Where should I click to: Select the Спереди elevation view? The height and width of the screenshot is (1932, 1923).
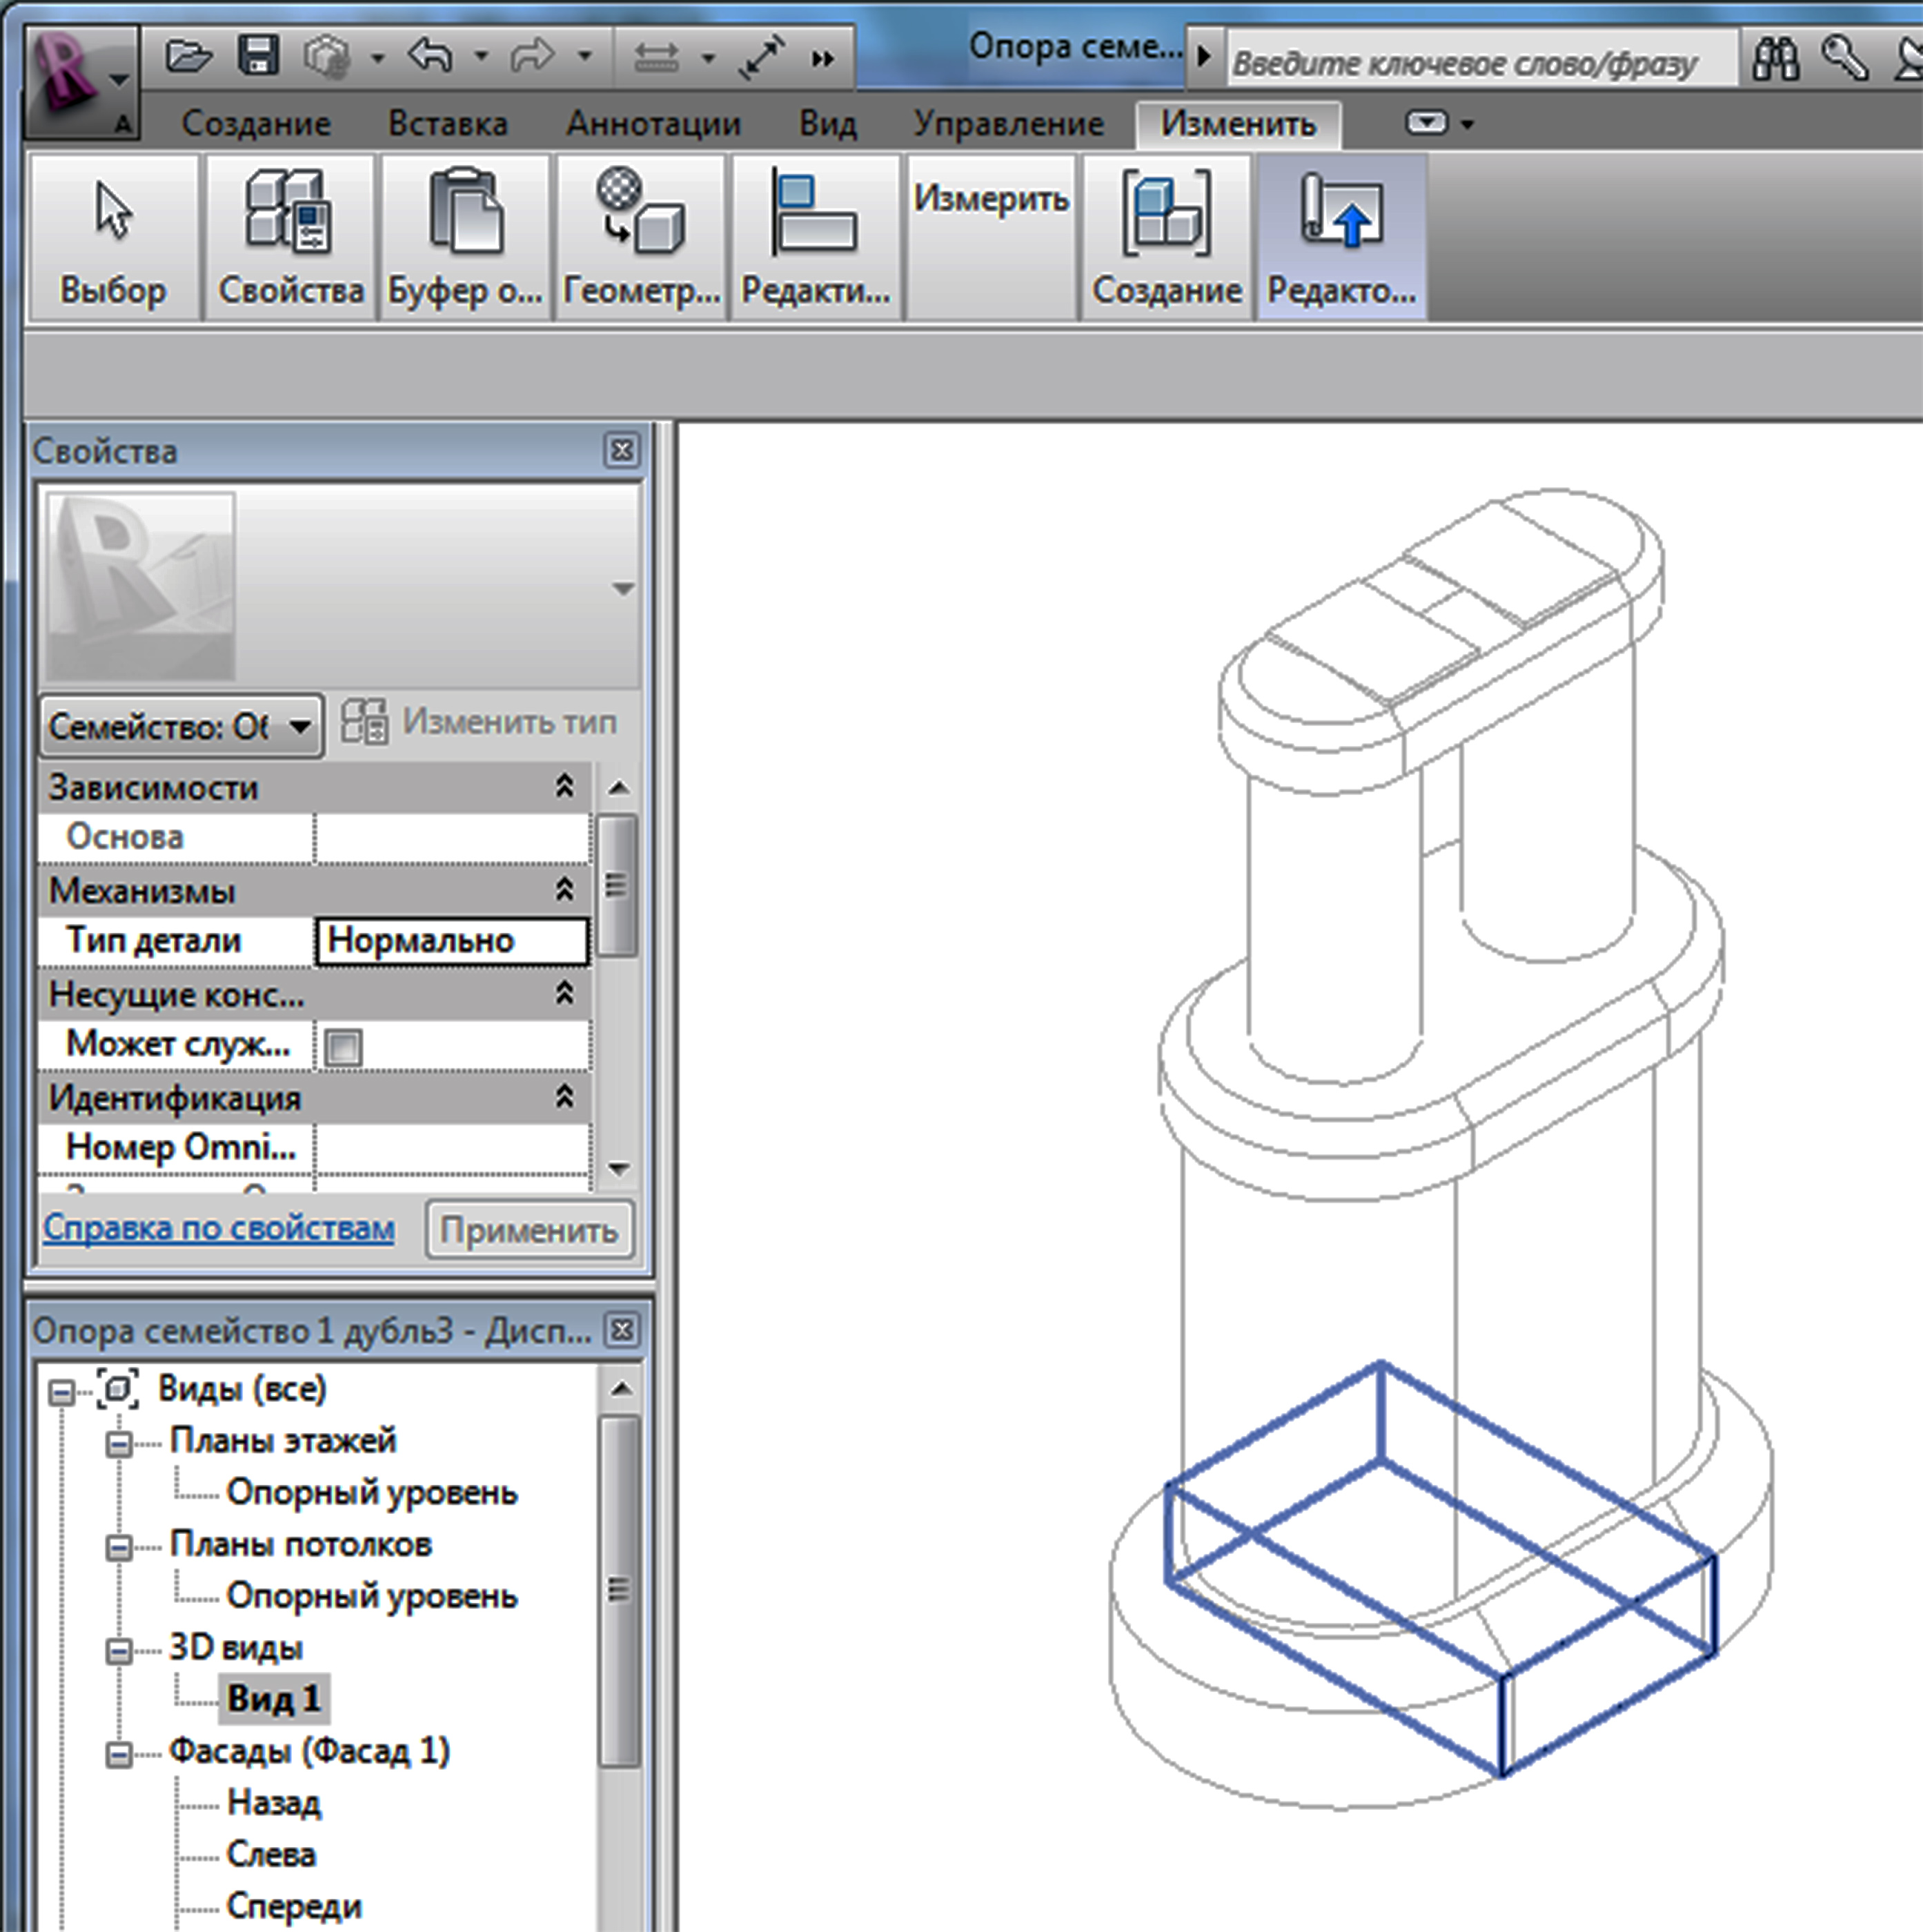click(x=293, y=1905)
